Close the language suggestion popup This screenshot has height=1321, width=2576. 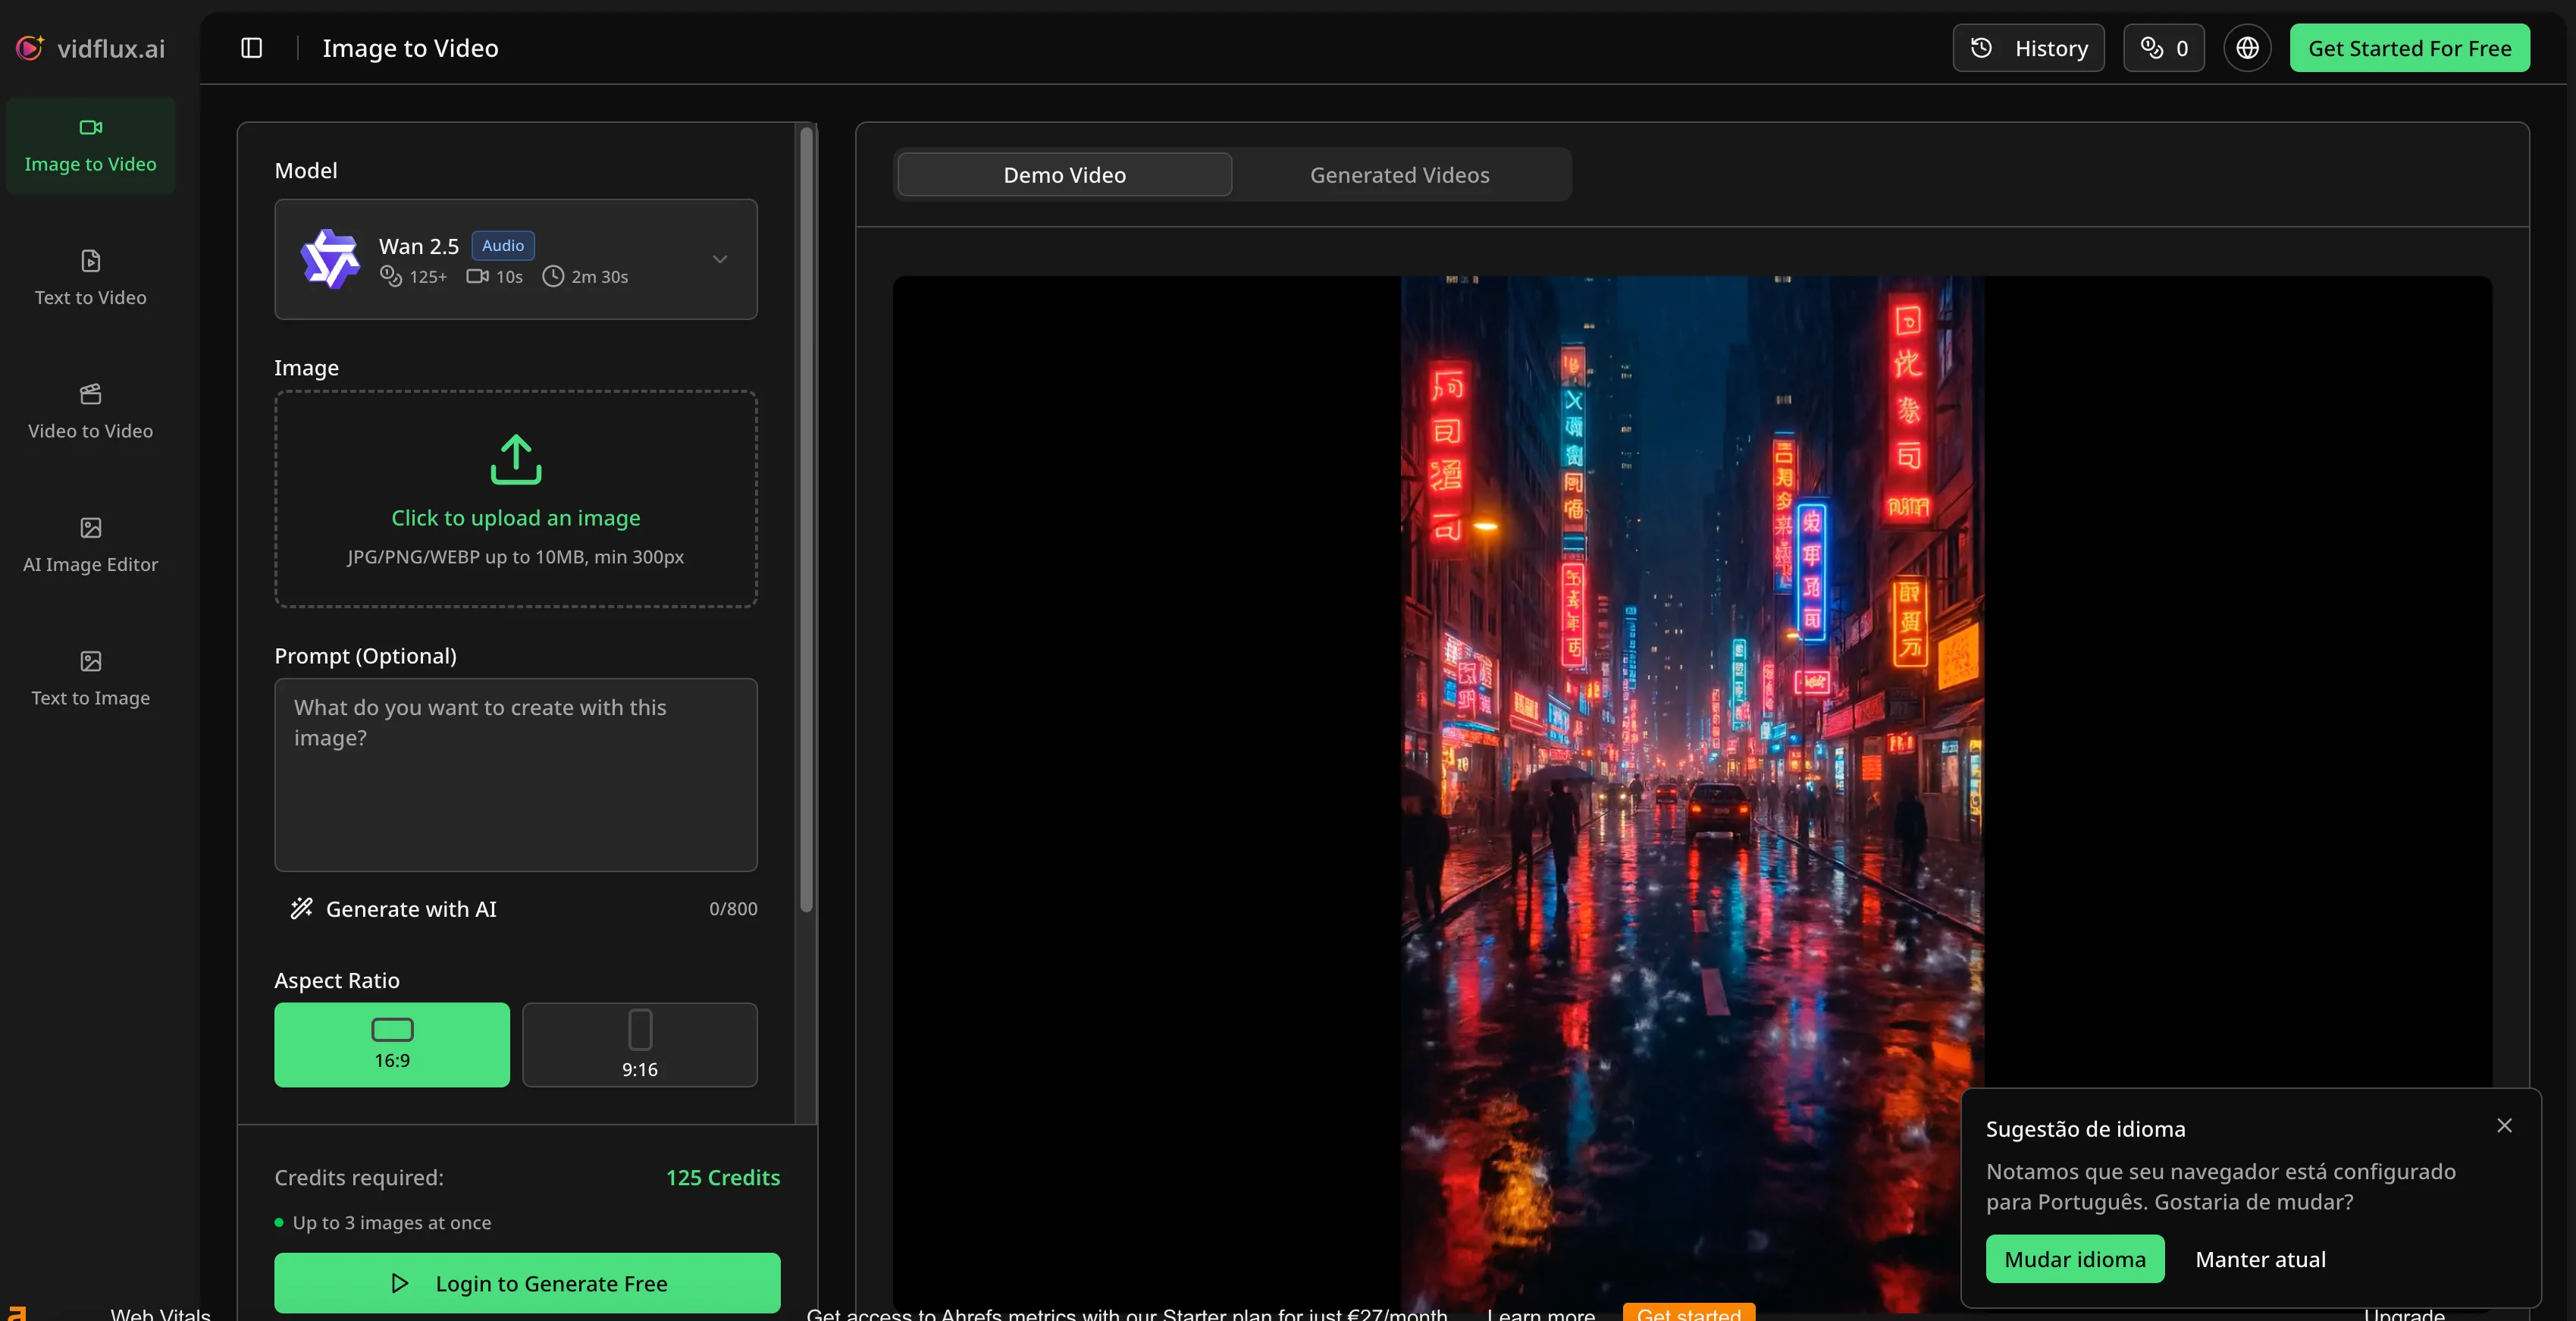[x=2504, y=1126]
